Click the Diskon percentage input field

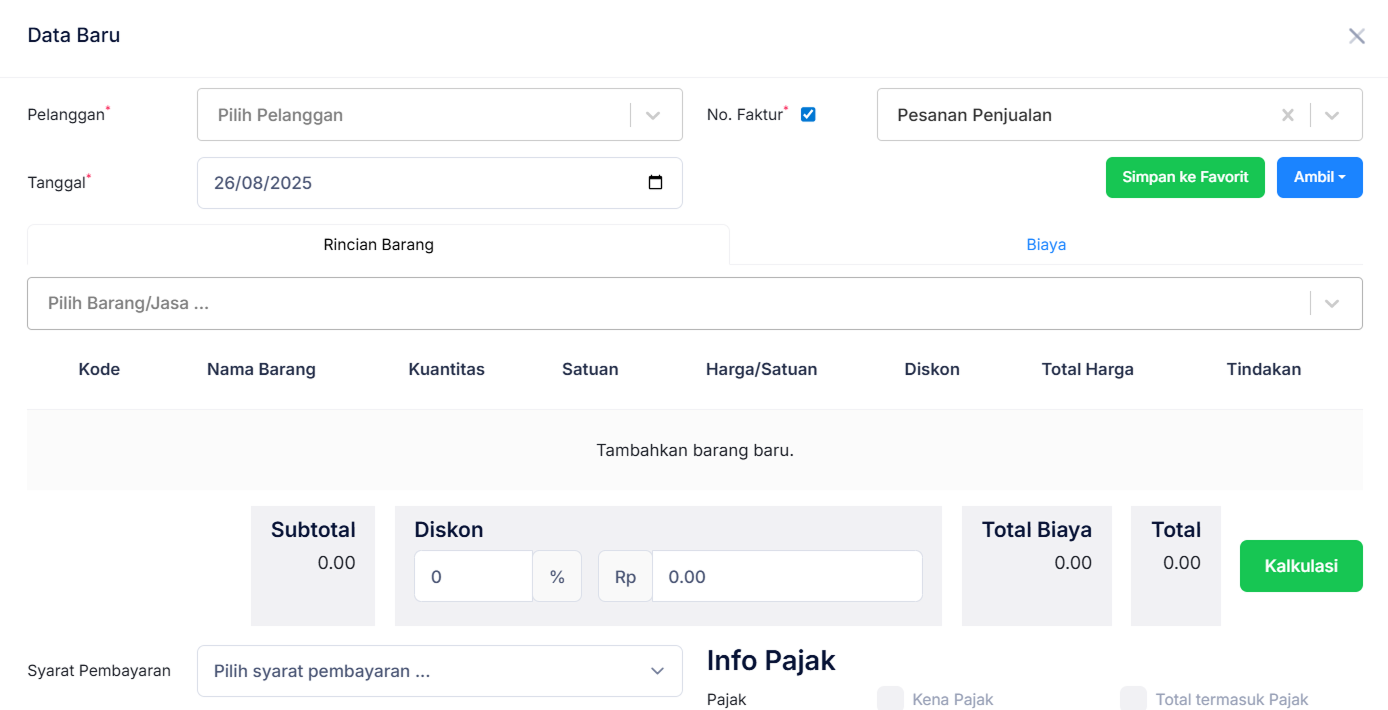474,576
